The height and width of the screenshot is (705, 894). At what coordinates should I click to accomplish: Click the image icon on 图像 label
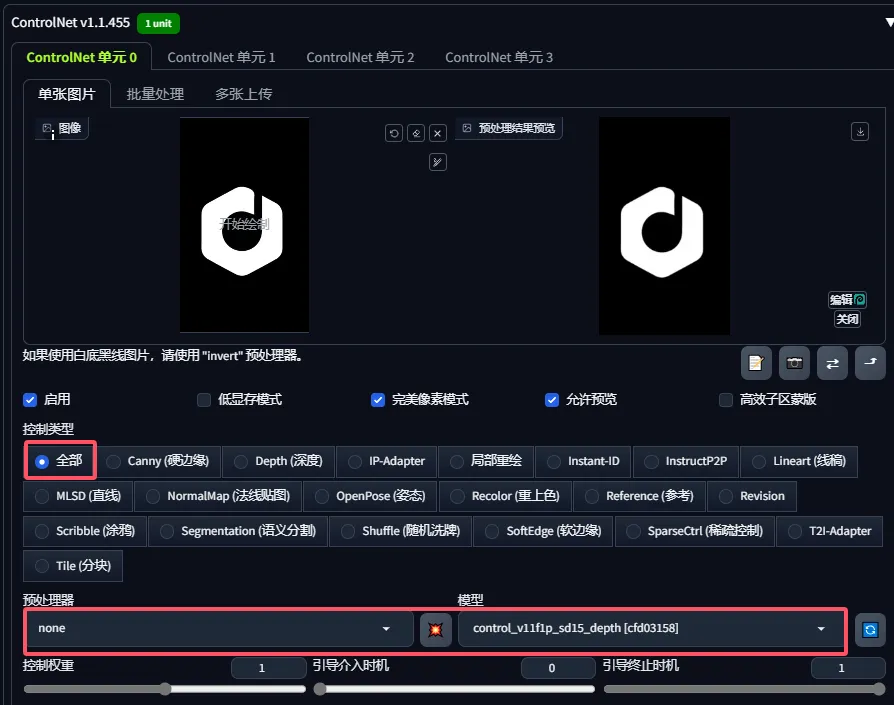47,128
